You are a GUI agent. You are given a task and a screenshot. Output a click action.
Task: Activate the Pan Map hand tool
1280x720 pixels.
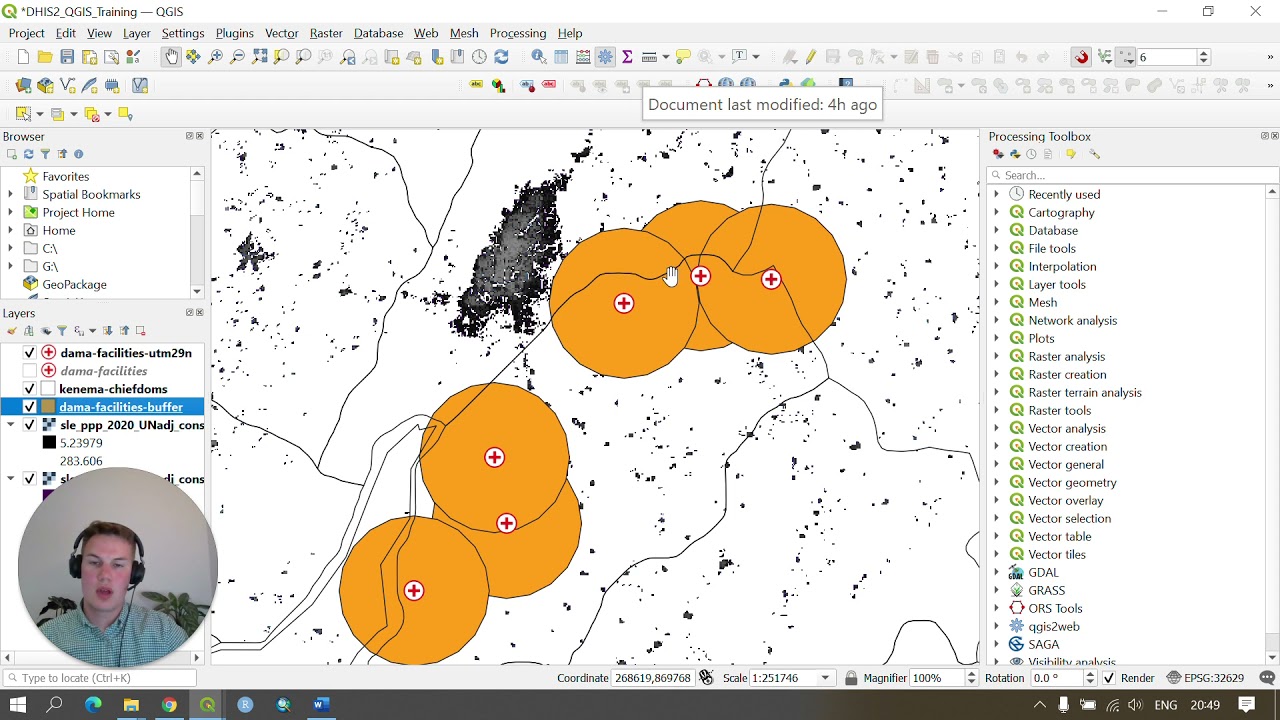171,57
